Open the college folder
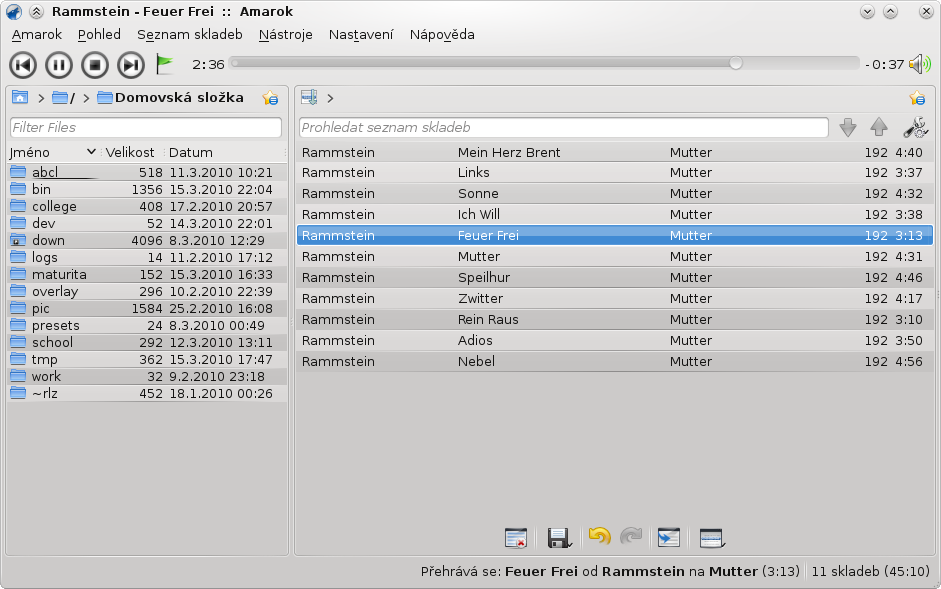Screen dimensions: 941x589 pyautogui.click(x=54, y=207)
